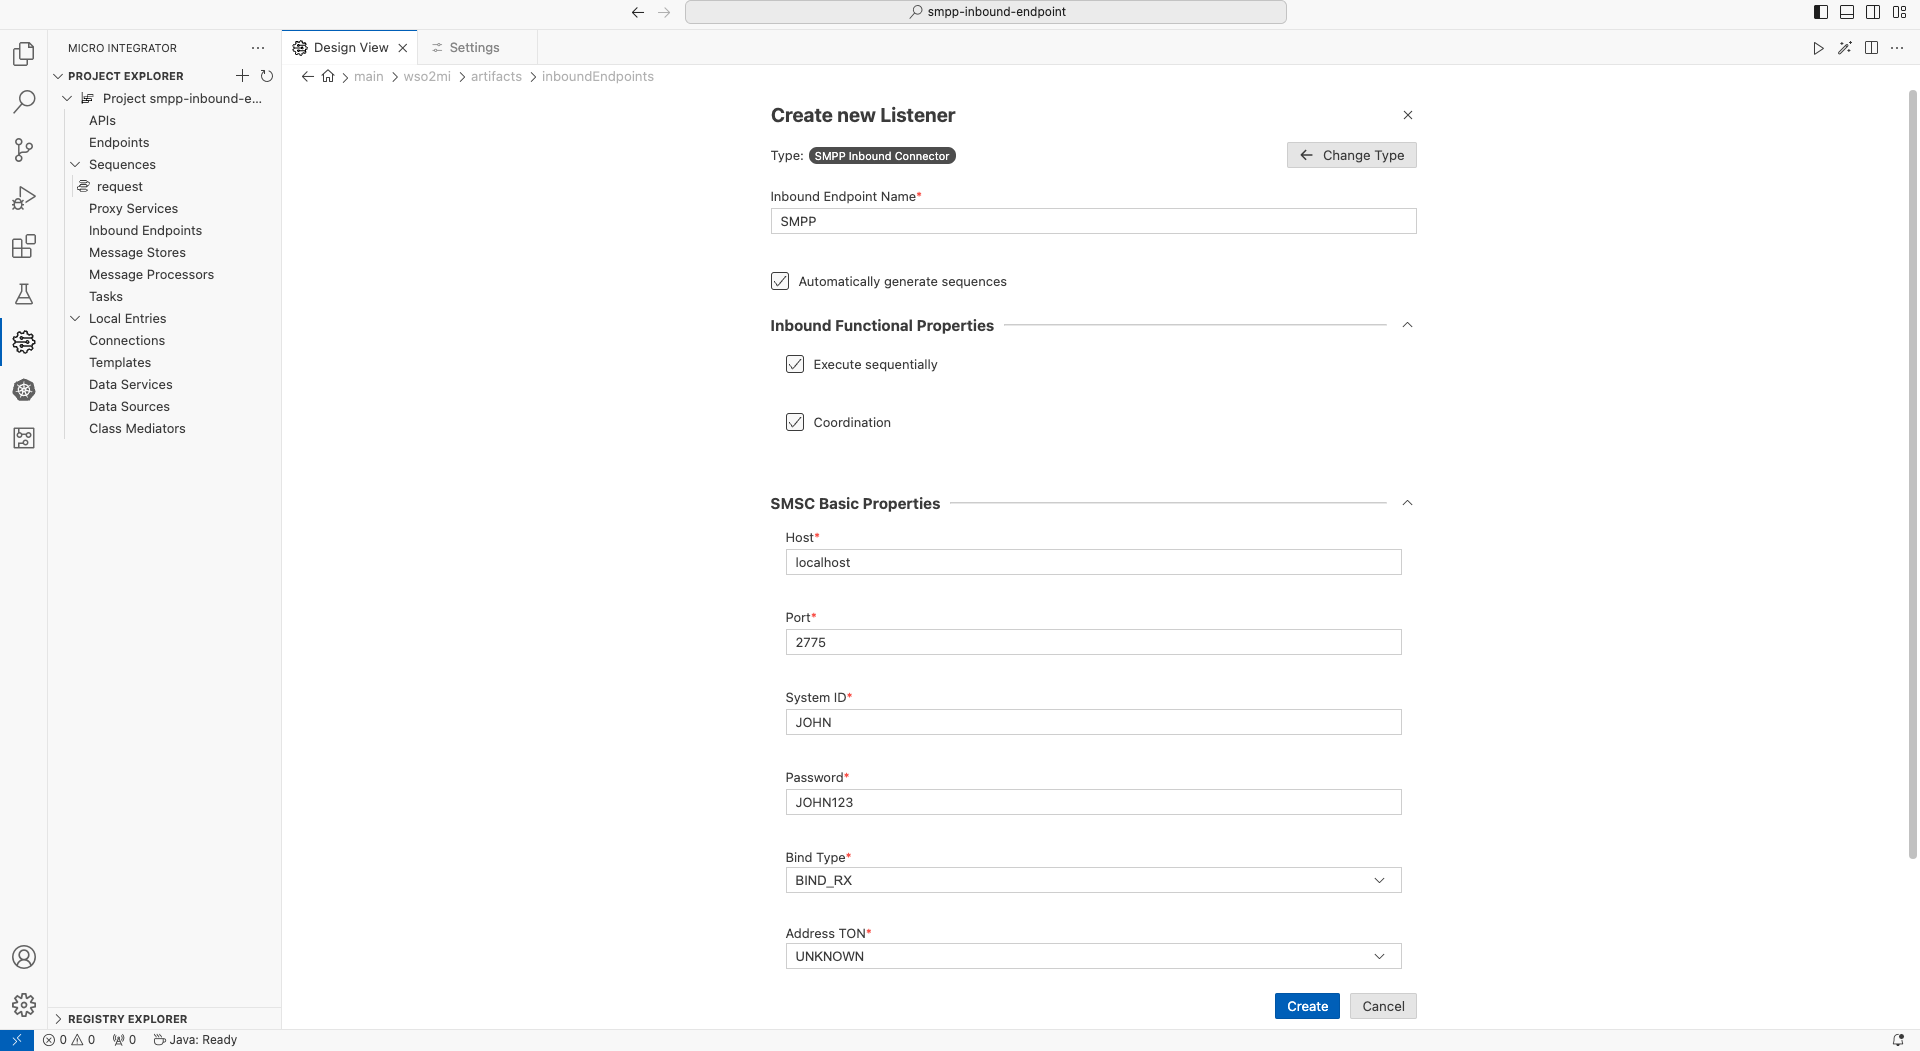1920x1051 pixels.
Task: Open the Search view in the activity bar
Action: [x=24, y=101]
